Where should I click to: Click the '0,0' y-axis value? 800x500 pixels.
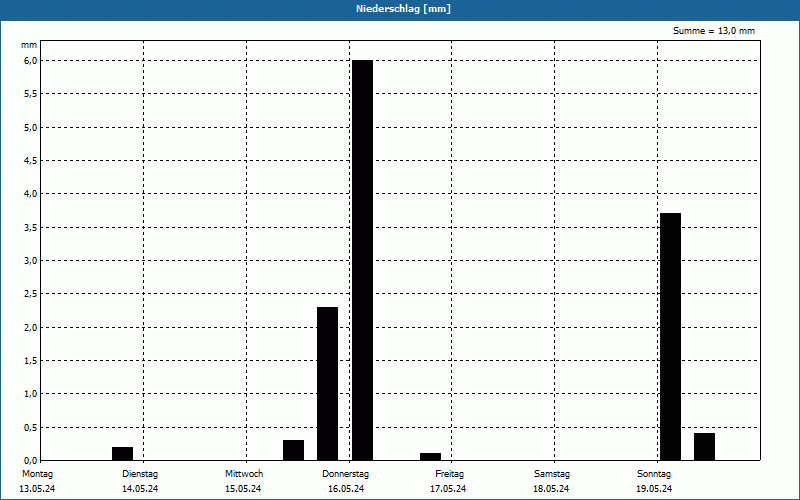click(x=31, y=461)
